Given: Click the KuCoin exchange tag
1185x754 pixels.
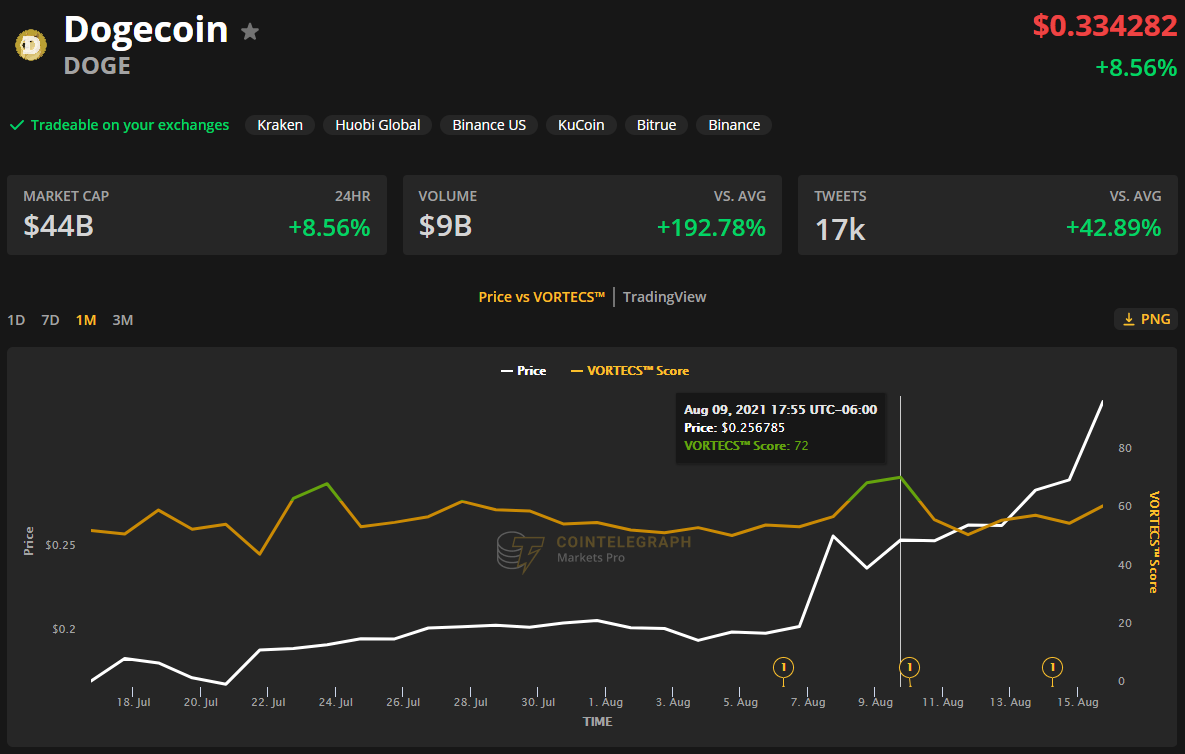Looking at the screenshot, I should click(581, 125).
